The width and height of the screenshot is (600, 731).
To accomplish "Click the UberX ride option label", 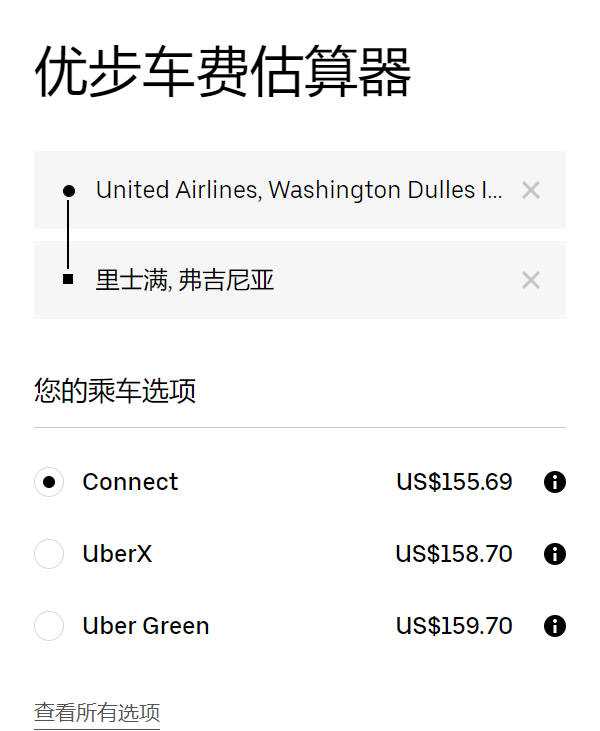I will pyautogui.click(x=117, y=554).
